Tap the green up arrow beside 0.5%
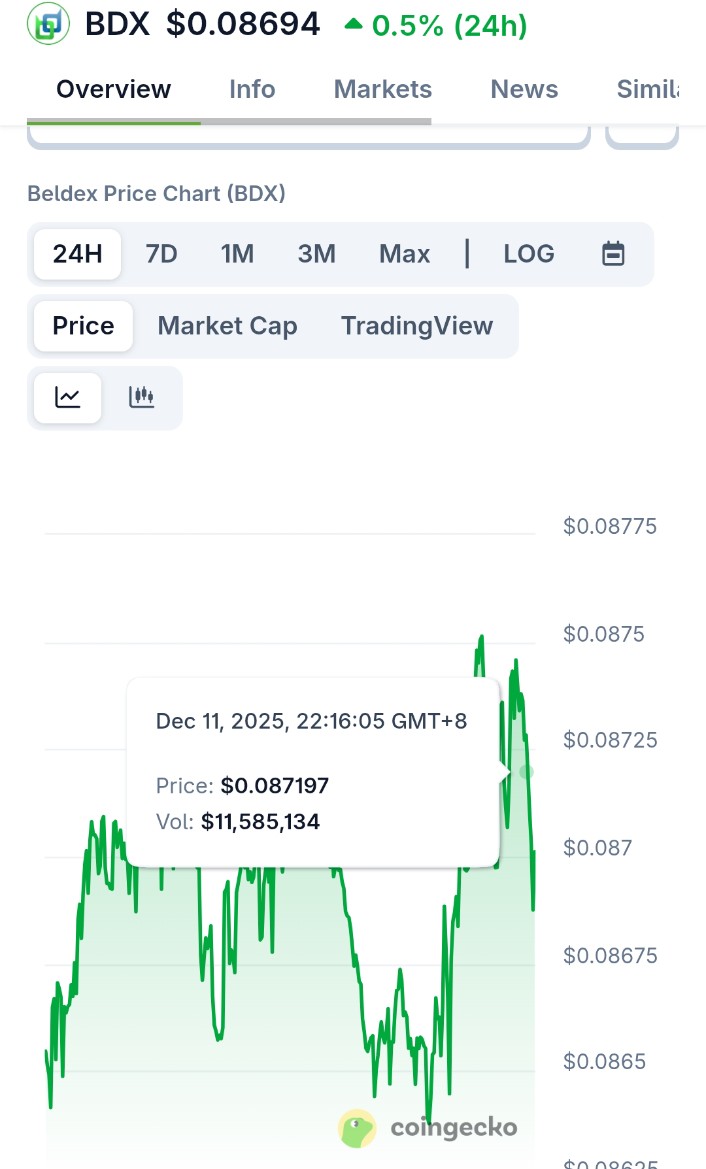 pos(353,23)
